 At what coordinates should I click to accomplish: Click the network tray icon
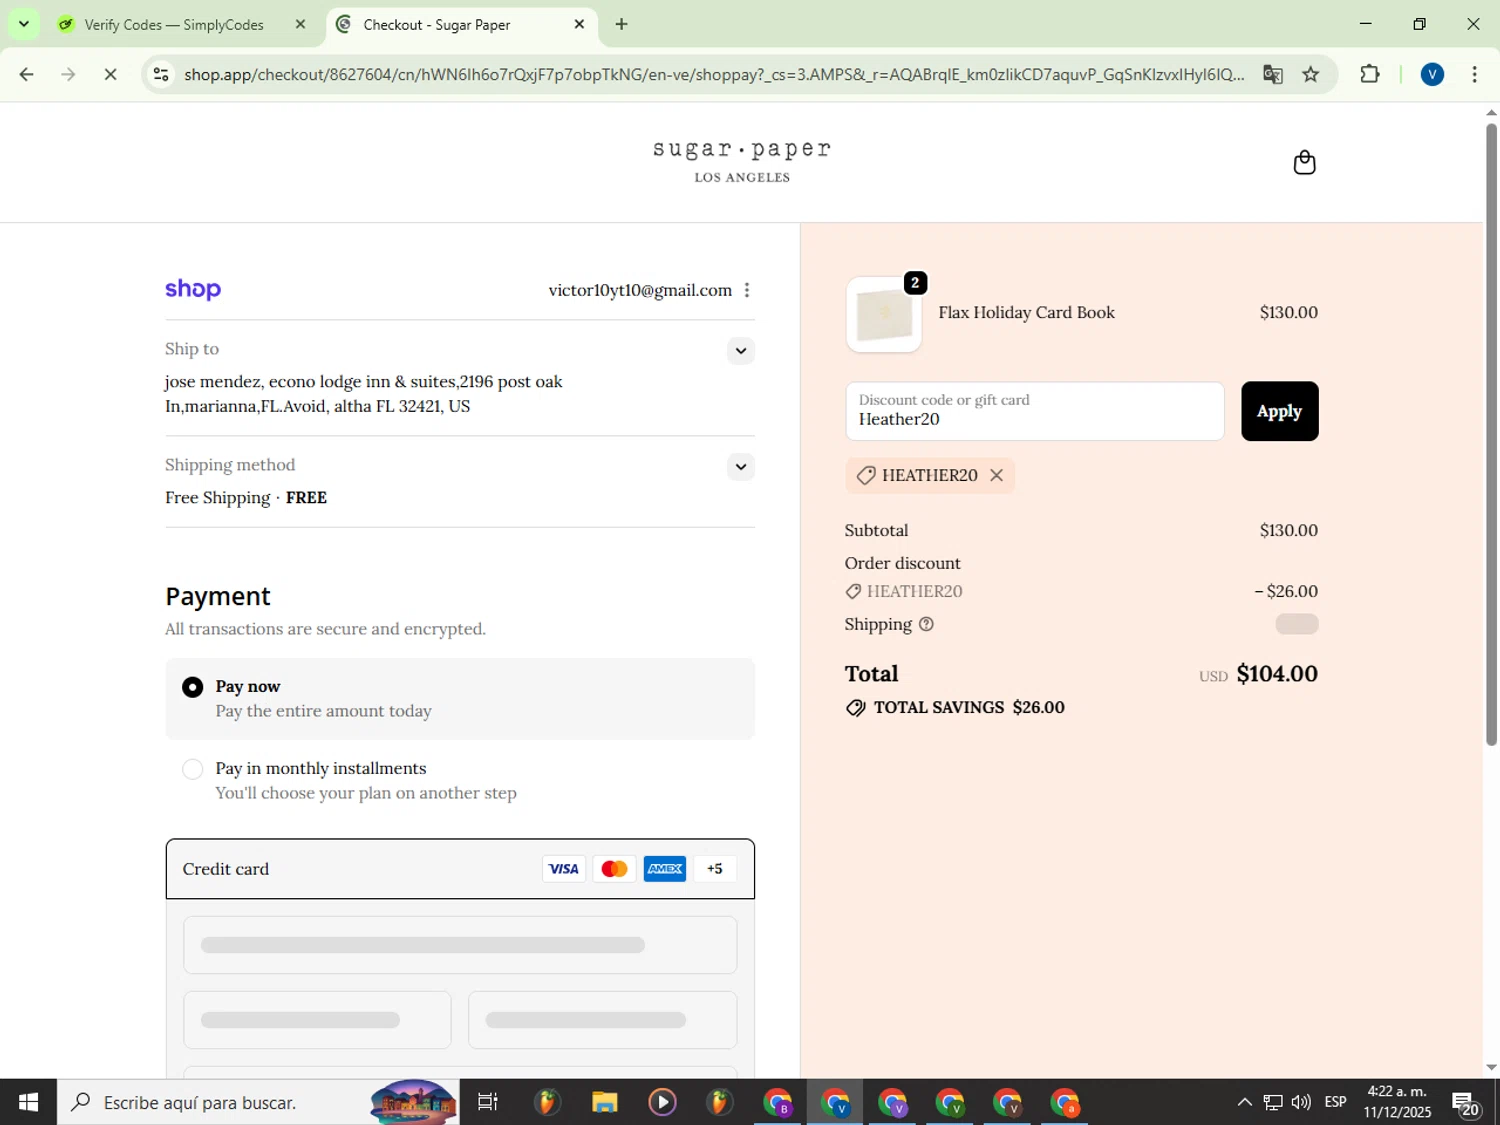1273,1102
